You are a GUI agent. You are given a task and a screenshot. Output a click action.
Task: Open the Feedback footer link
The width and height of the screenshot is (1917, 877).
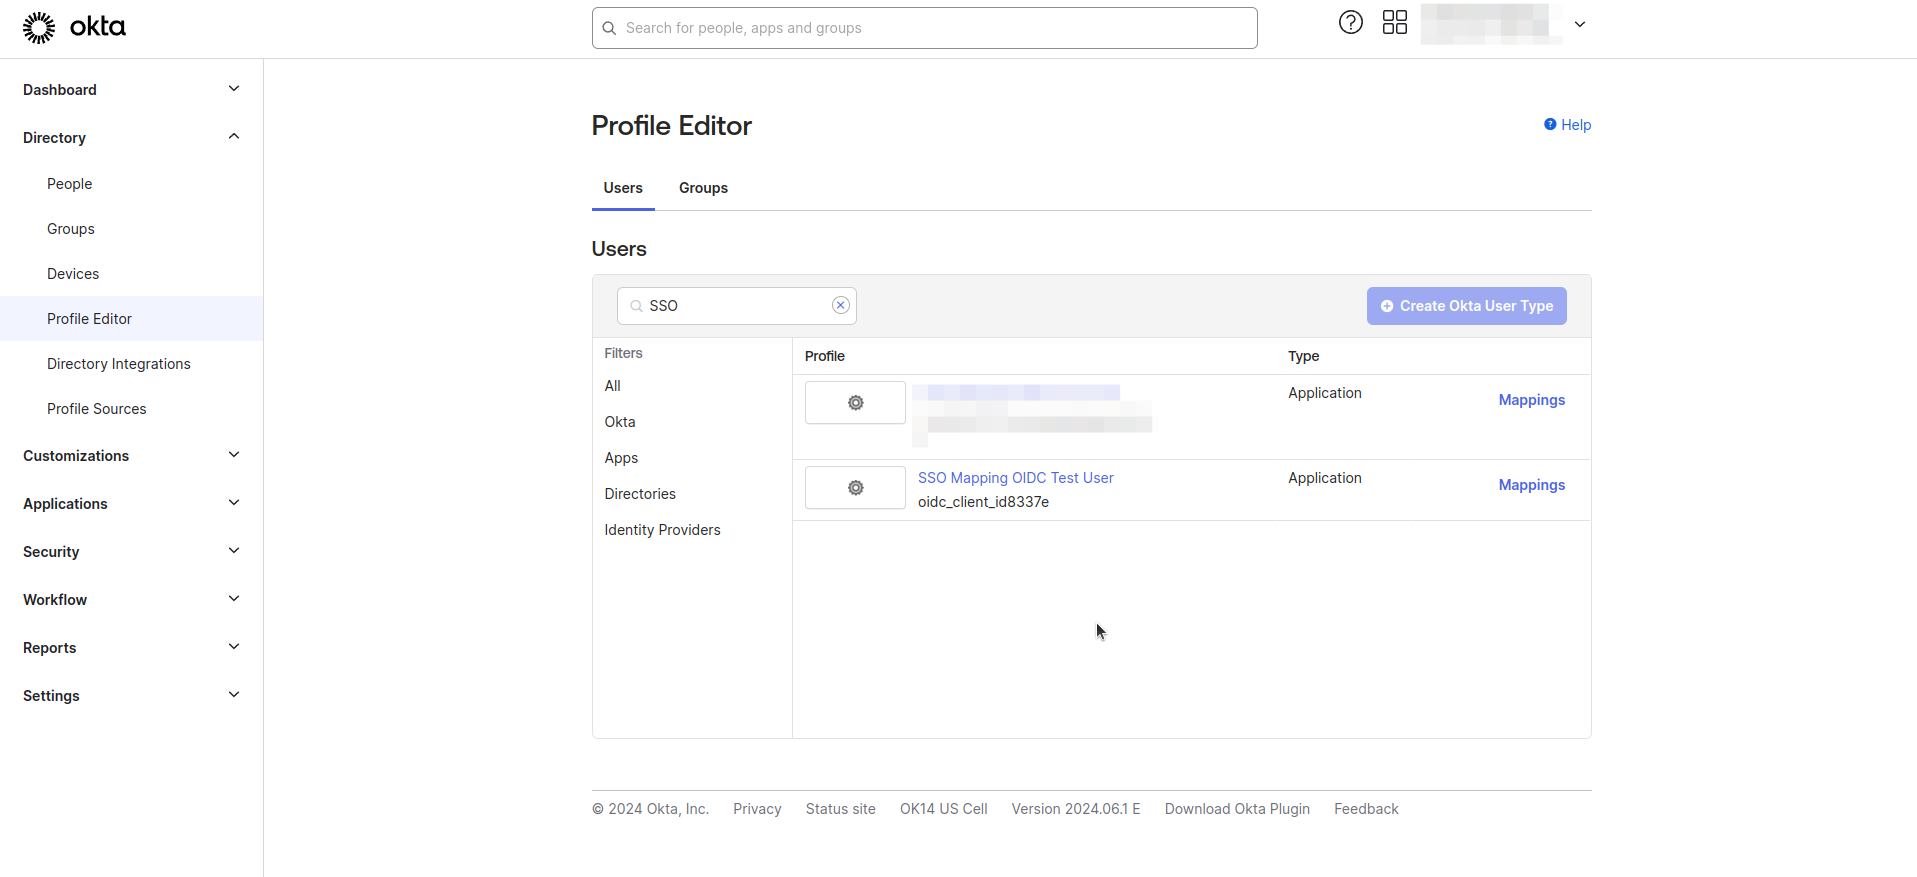click(x=1366, y=809)
